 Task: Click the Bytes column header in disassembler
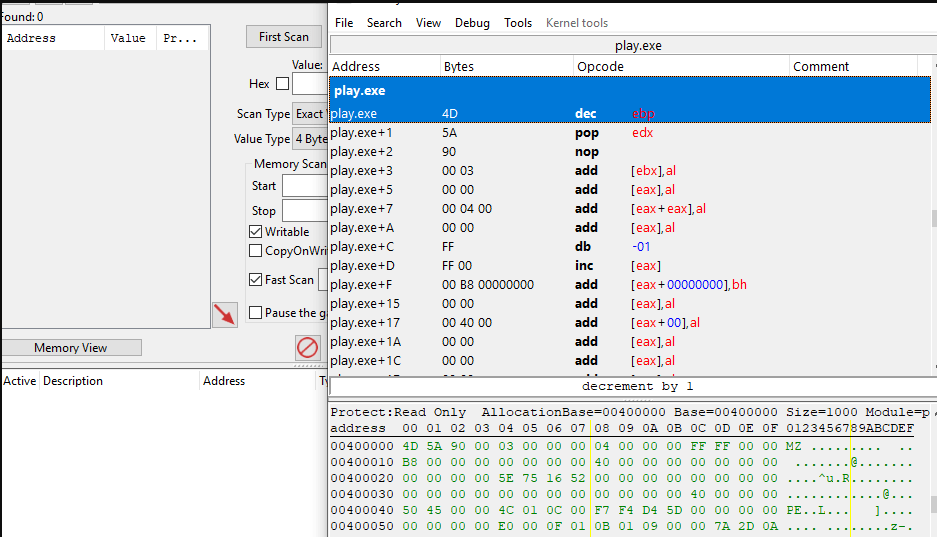[506, 66]
